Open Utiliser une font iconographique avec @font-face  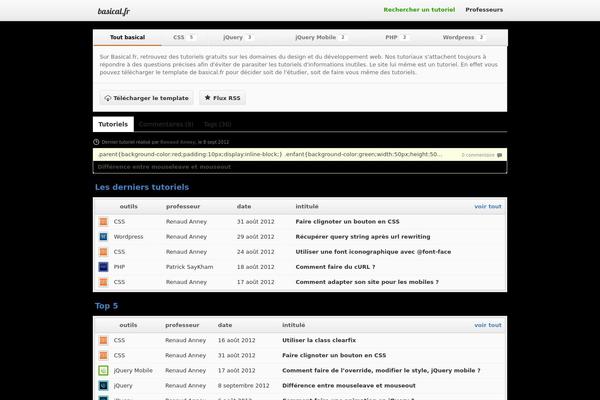coord(373,252)
